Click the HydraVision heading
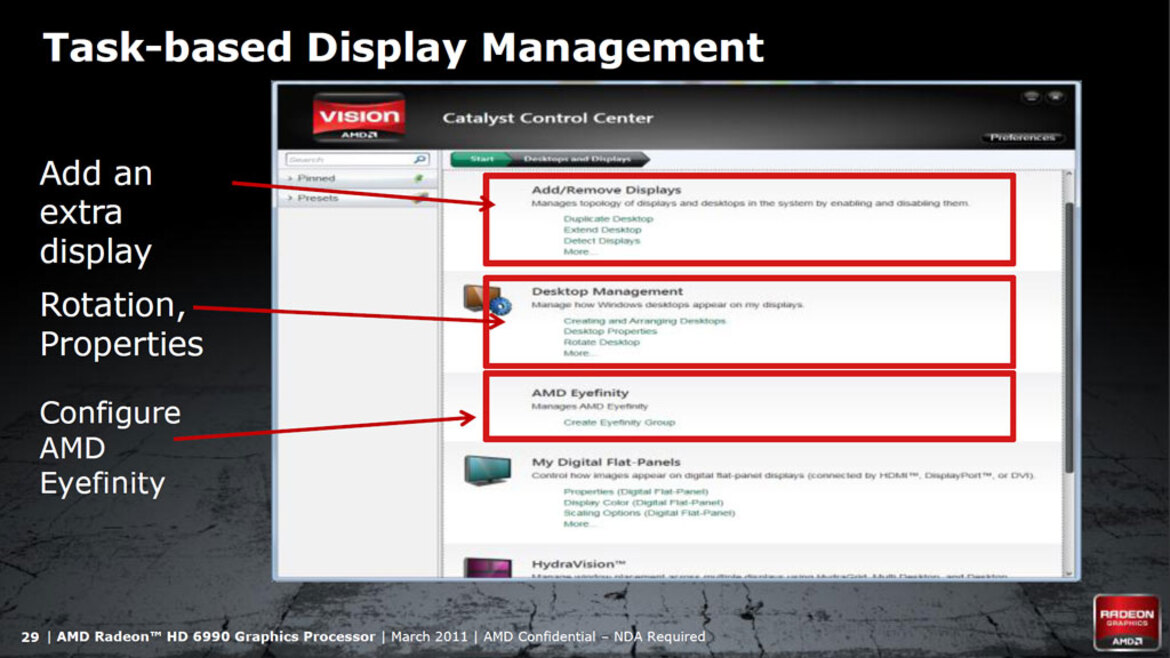The image size is (1170, 658). [x=578, y=564]
